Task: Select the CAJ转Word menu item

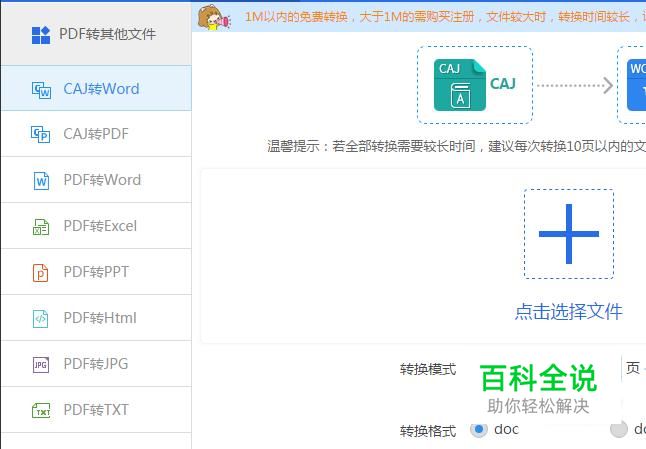Action: (x=96, y=88)
